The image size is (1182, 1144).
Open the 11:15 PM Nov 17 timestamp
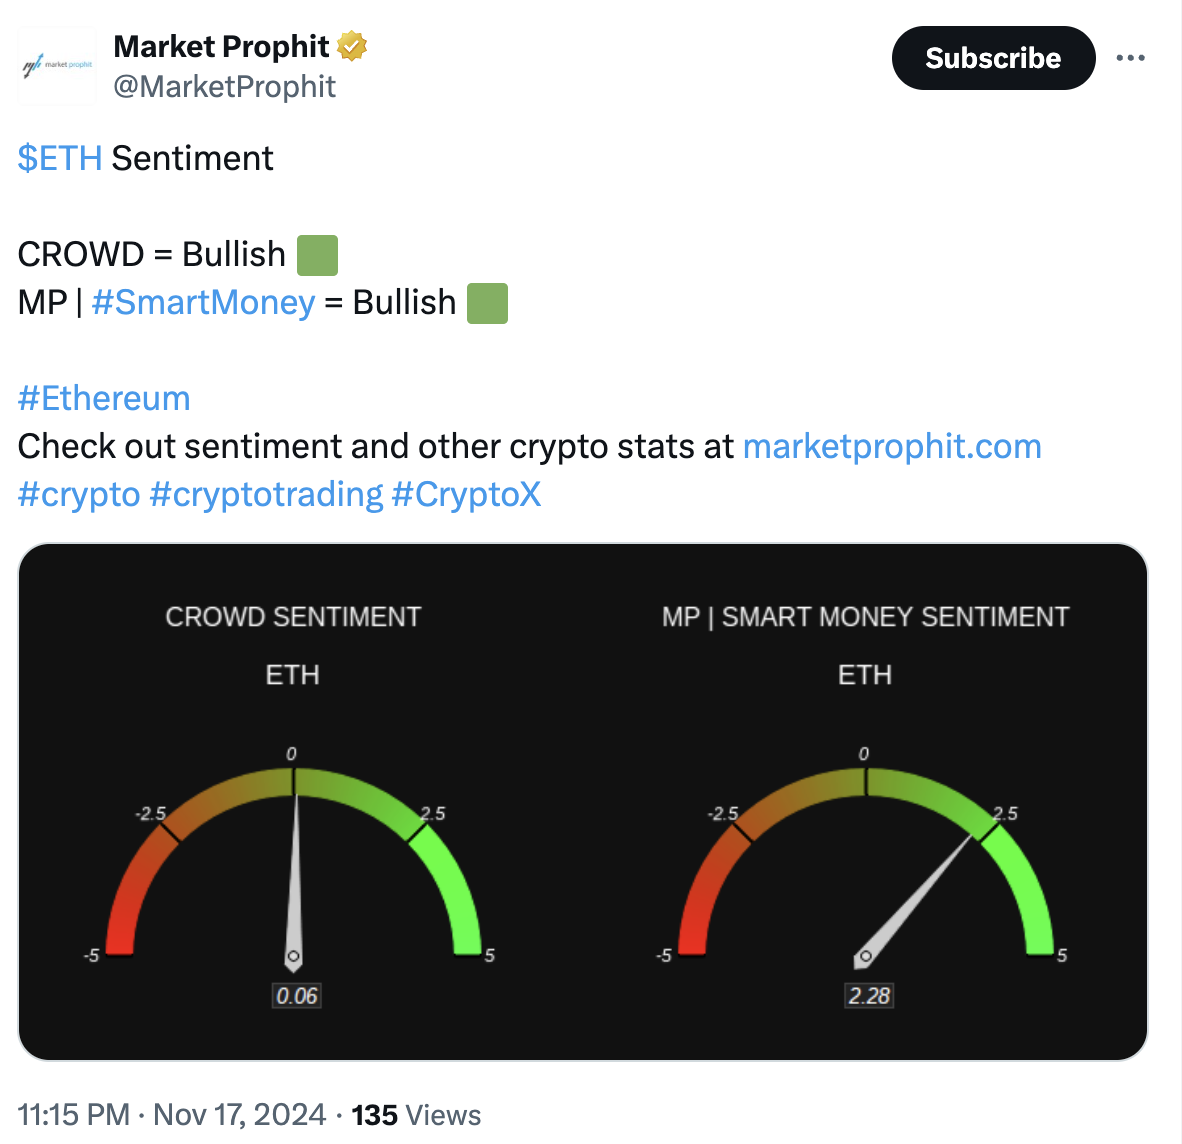(x=172, y=1115)
